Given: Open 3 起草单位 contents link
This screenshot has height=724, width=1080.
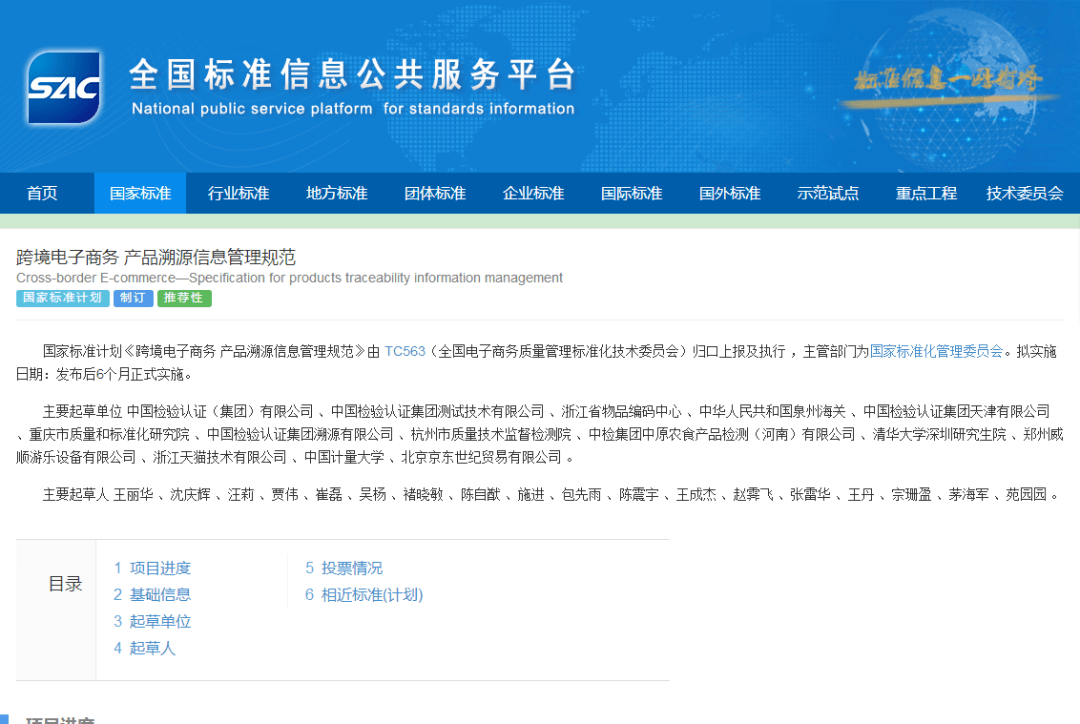Looking at the screenshot, I should pos(152,621).
